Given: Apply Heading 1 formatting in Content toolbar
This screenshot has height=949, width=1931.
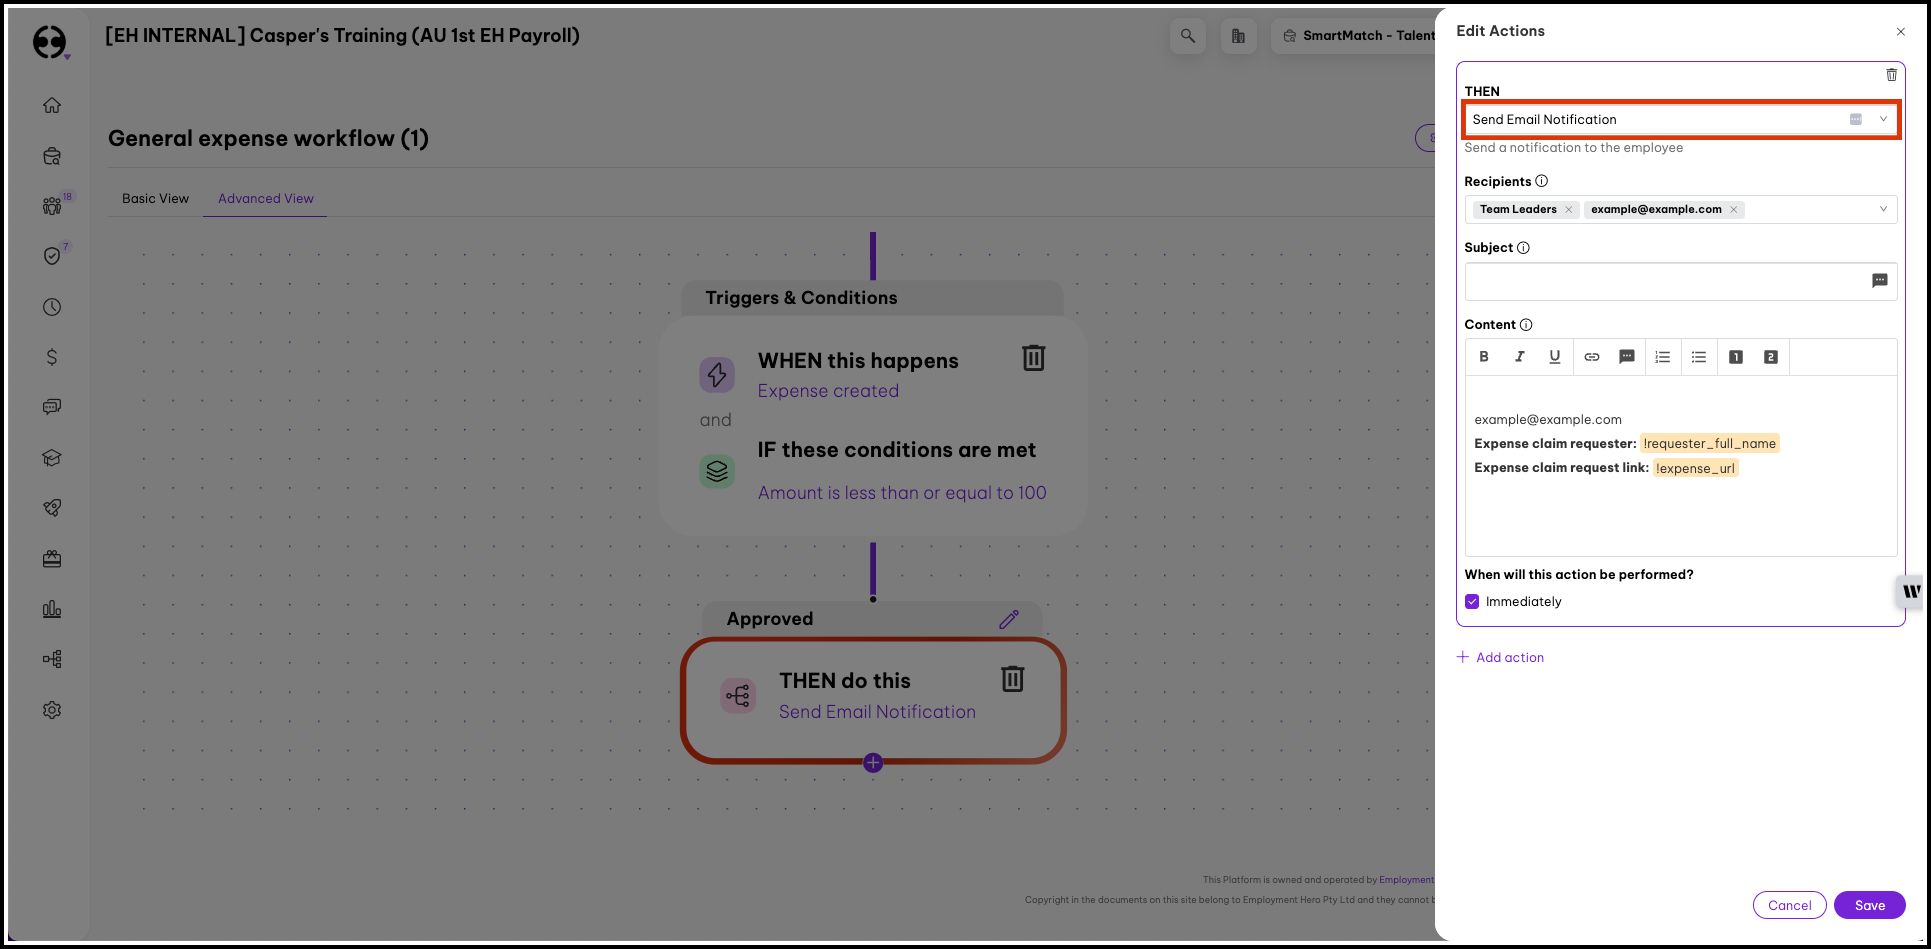Looking at the screenshot, I should coord(1736,357).
